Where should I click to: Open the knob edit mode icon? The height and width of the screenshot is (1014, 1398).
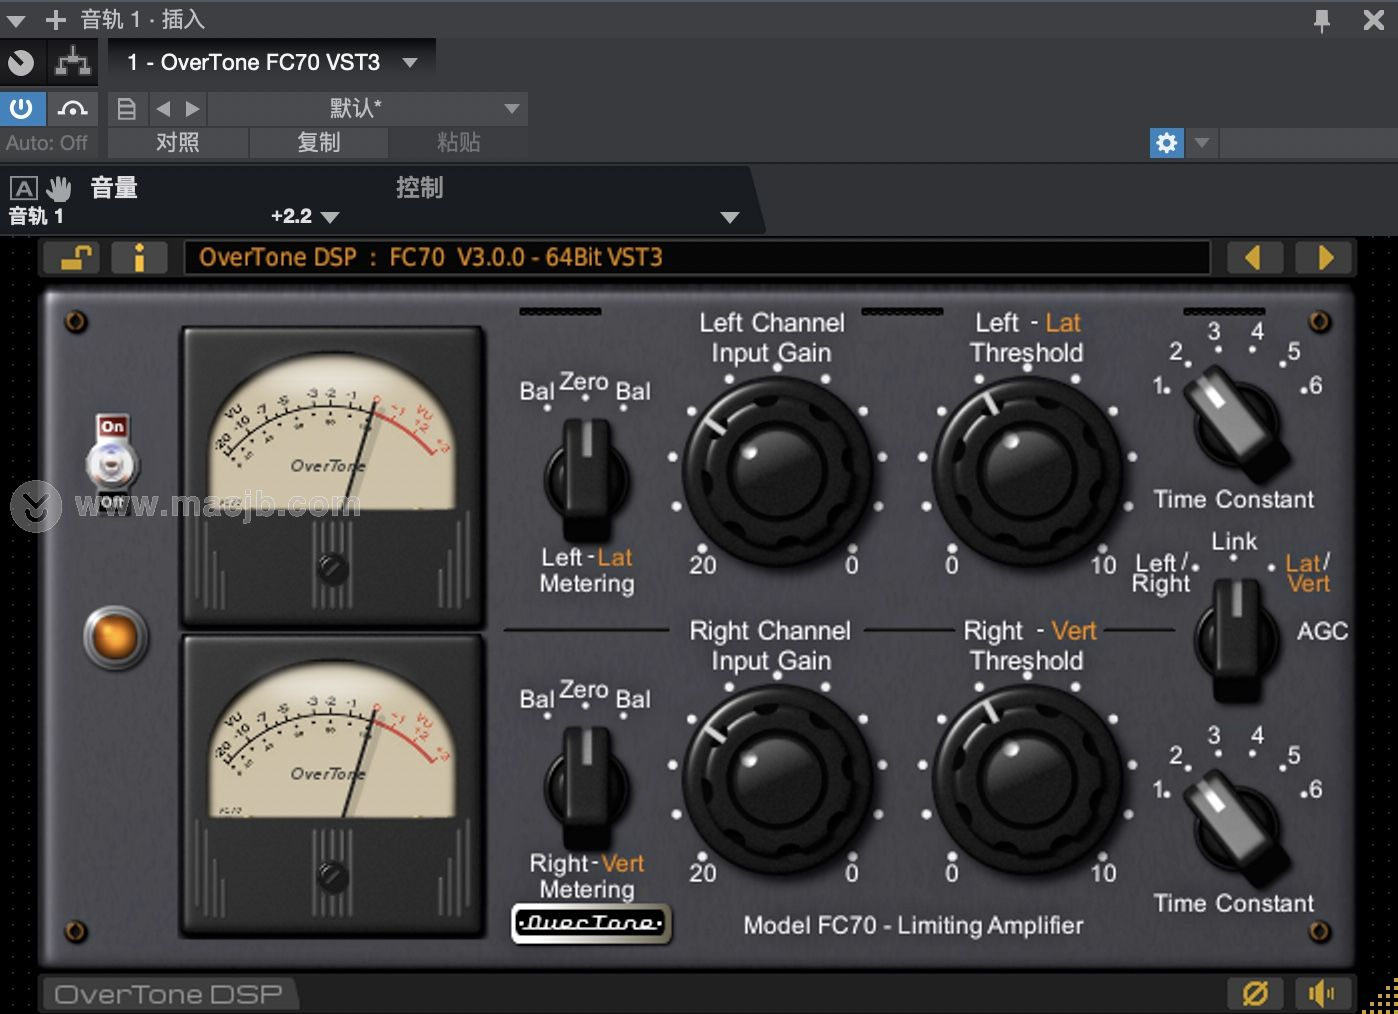pyautogui.click(x=20, y=62)
